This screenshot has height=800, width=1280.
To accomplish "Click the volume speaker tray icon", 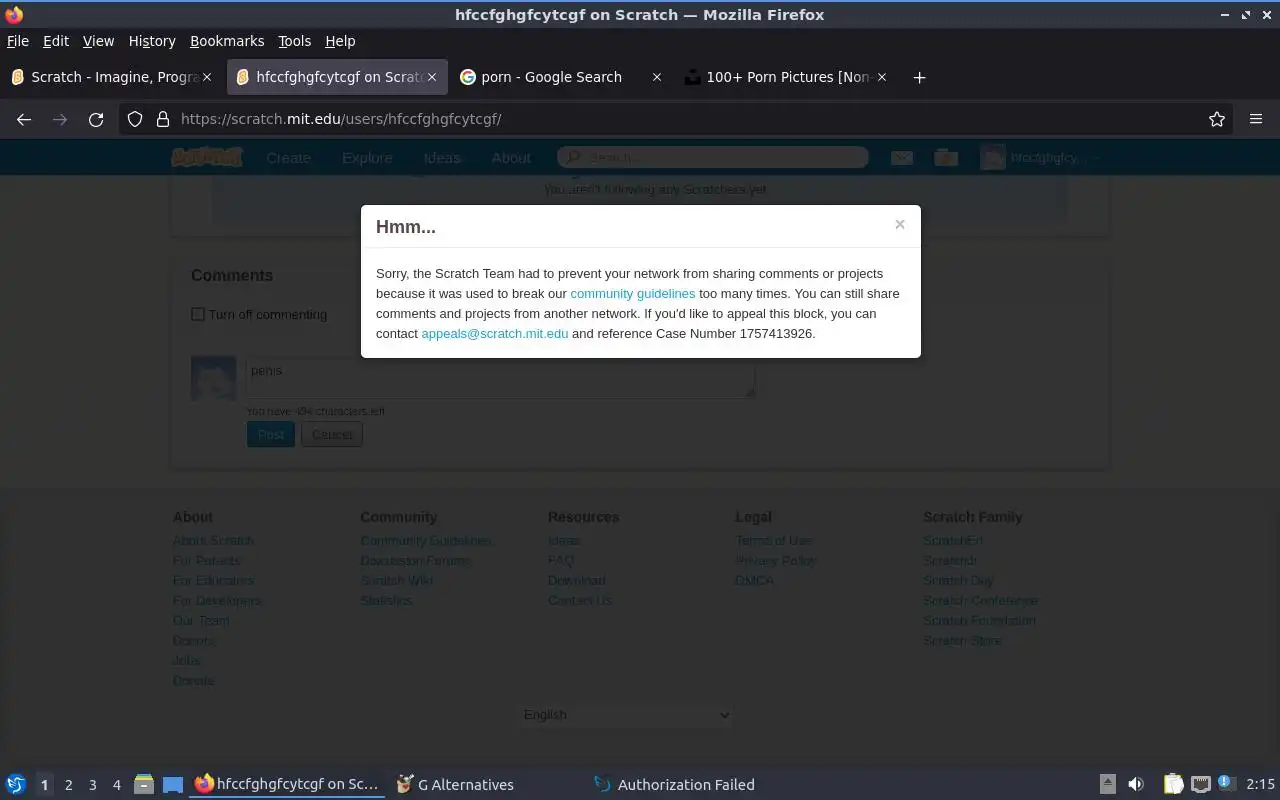I will tap(1136, 785).
